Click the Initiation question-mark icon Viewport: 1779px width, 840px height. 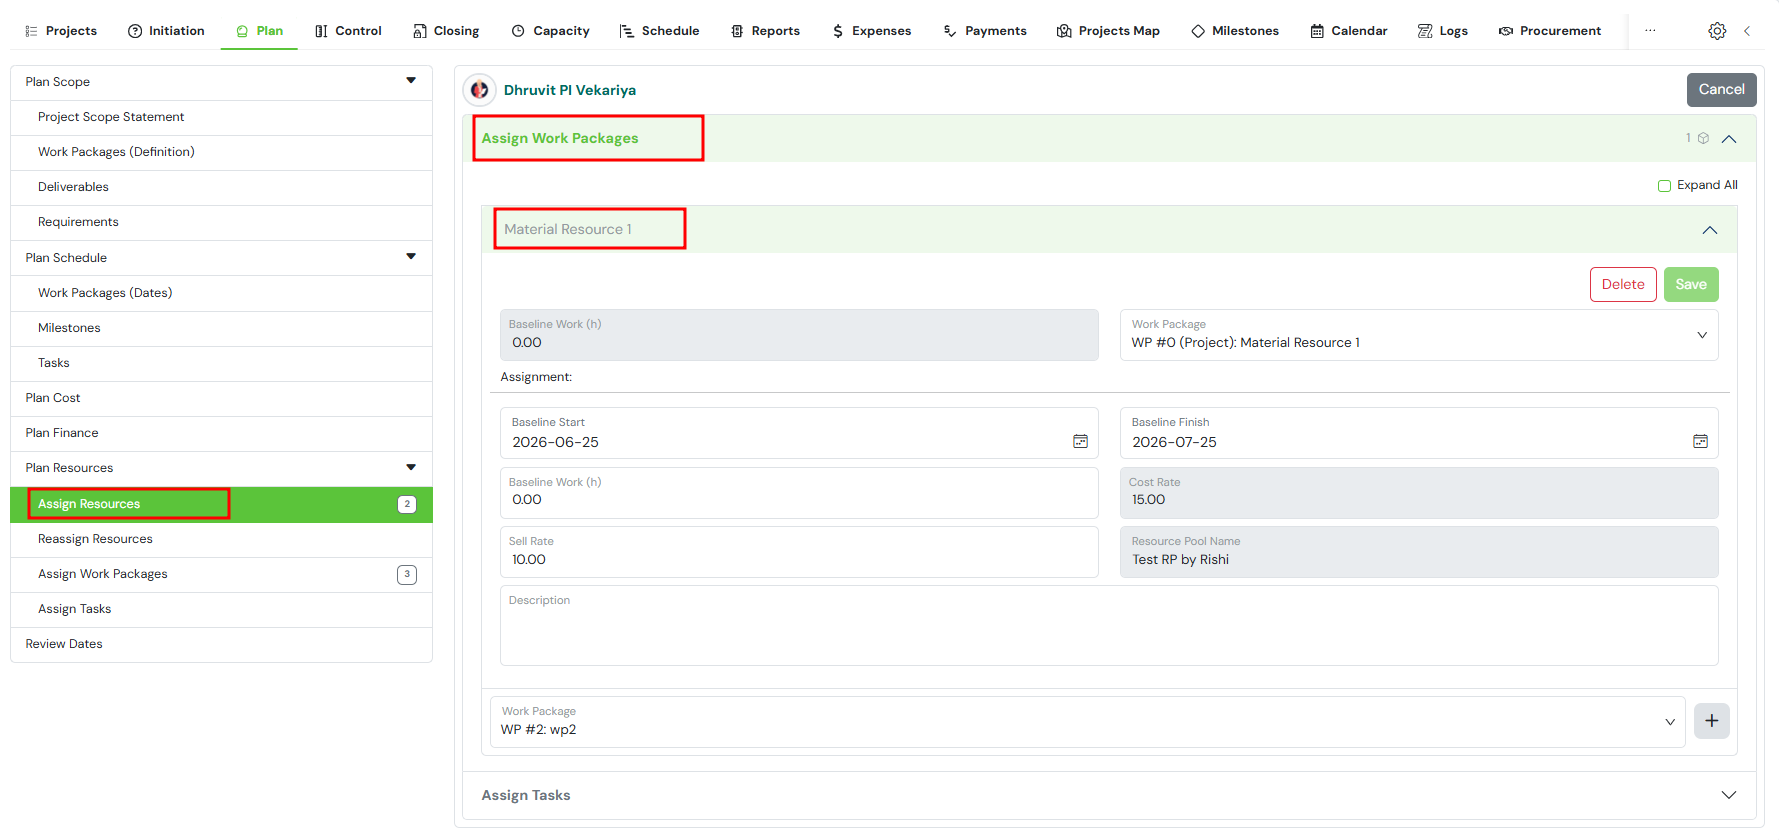click(135, 31)
